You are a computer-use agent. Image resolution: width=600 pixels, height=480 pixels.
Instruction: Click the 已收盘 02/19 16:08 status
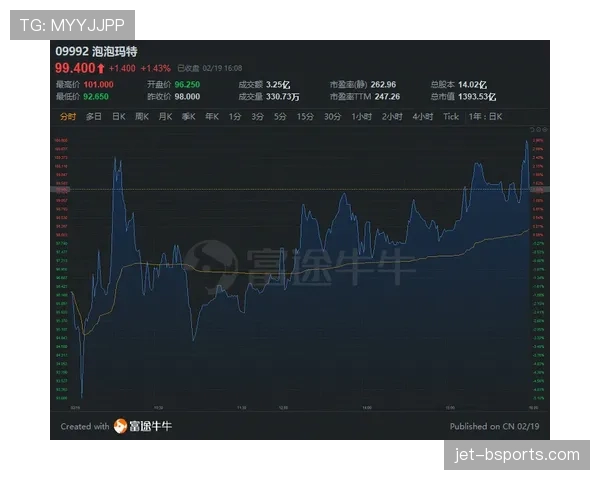coord(210,69)
